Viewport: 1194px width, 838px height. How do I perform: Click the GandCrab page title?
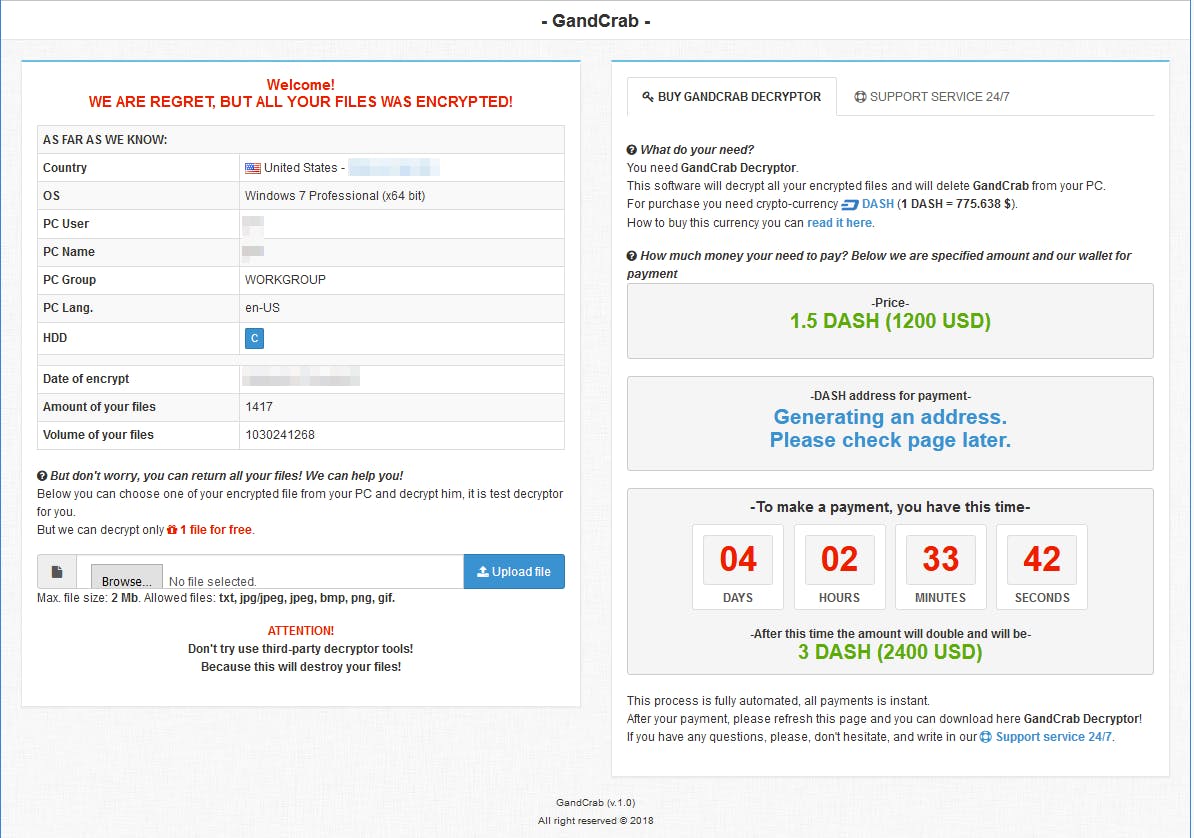coord(595,21)
